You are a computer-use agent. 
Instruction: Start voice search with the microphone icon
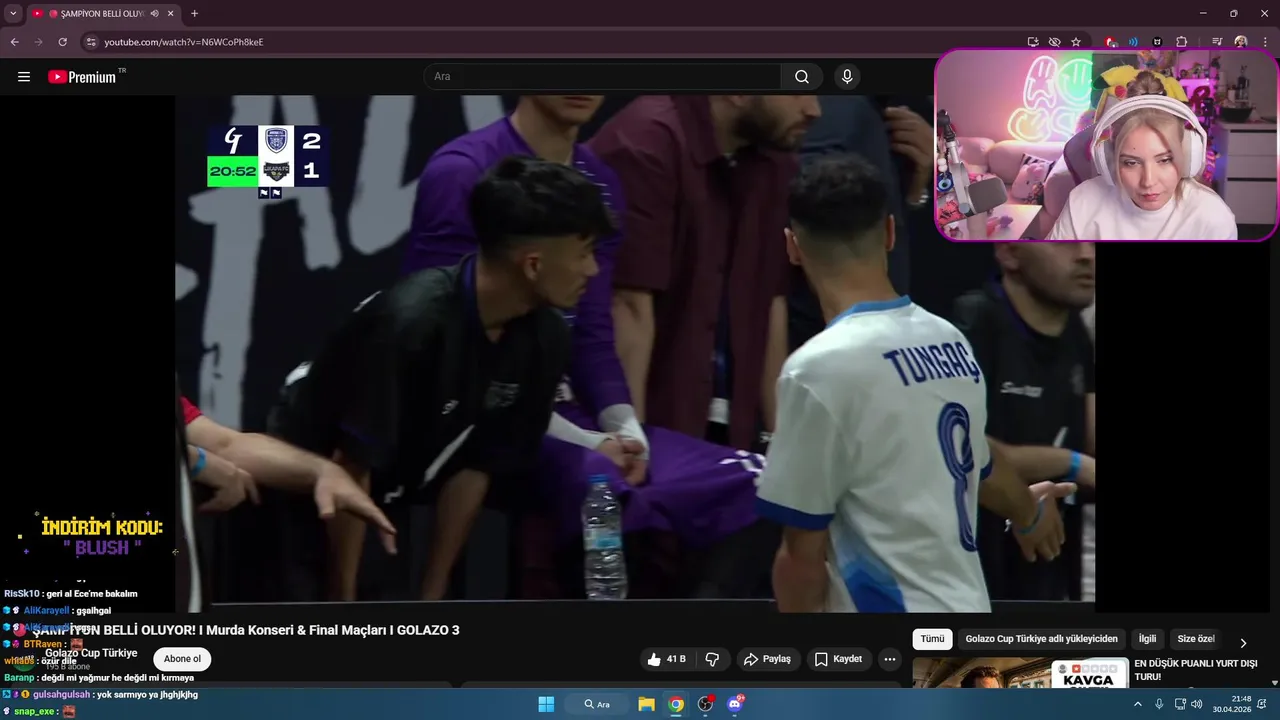(x=847, y=77)
